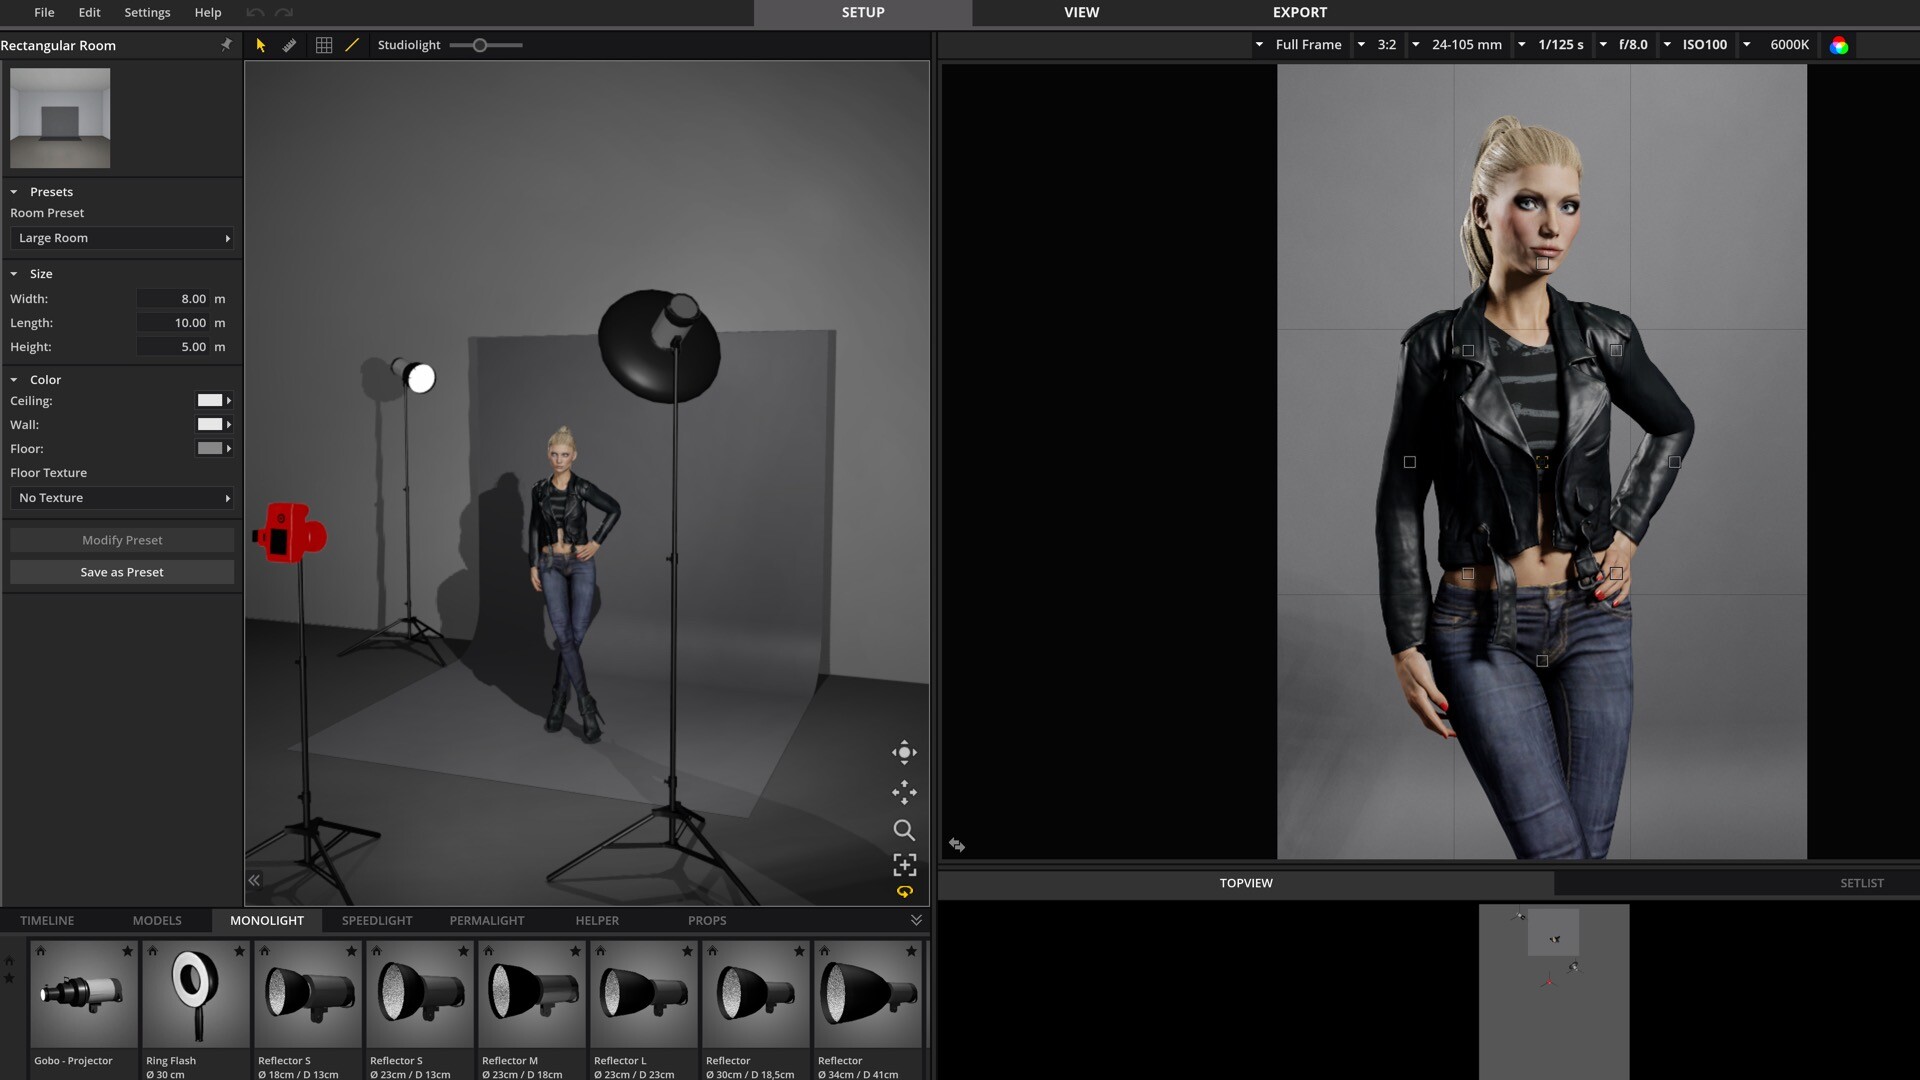Open the Large Room preset dropdown
This screenshot has width=1920, height=1080.
(122, 238)
